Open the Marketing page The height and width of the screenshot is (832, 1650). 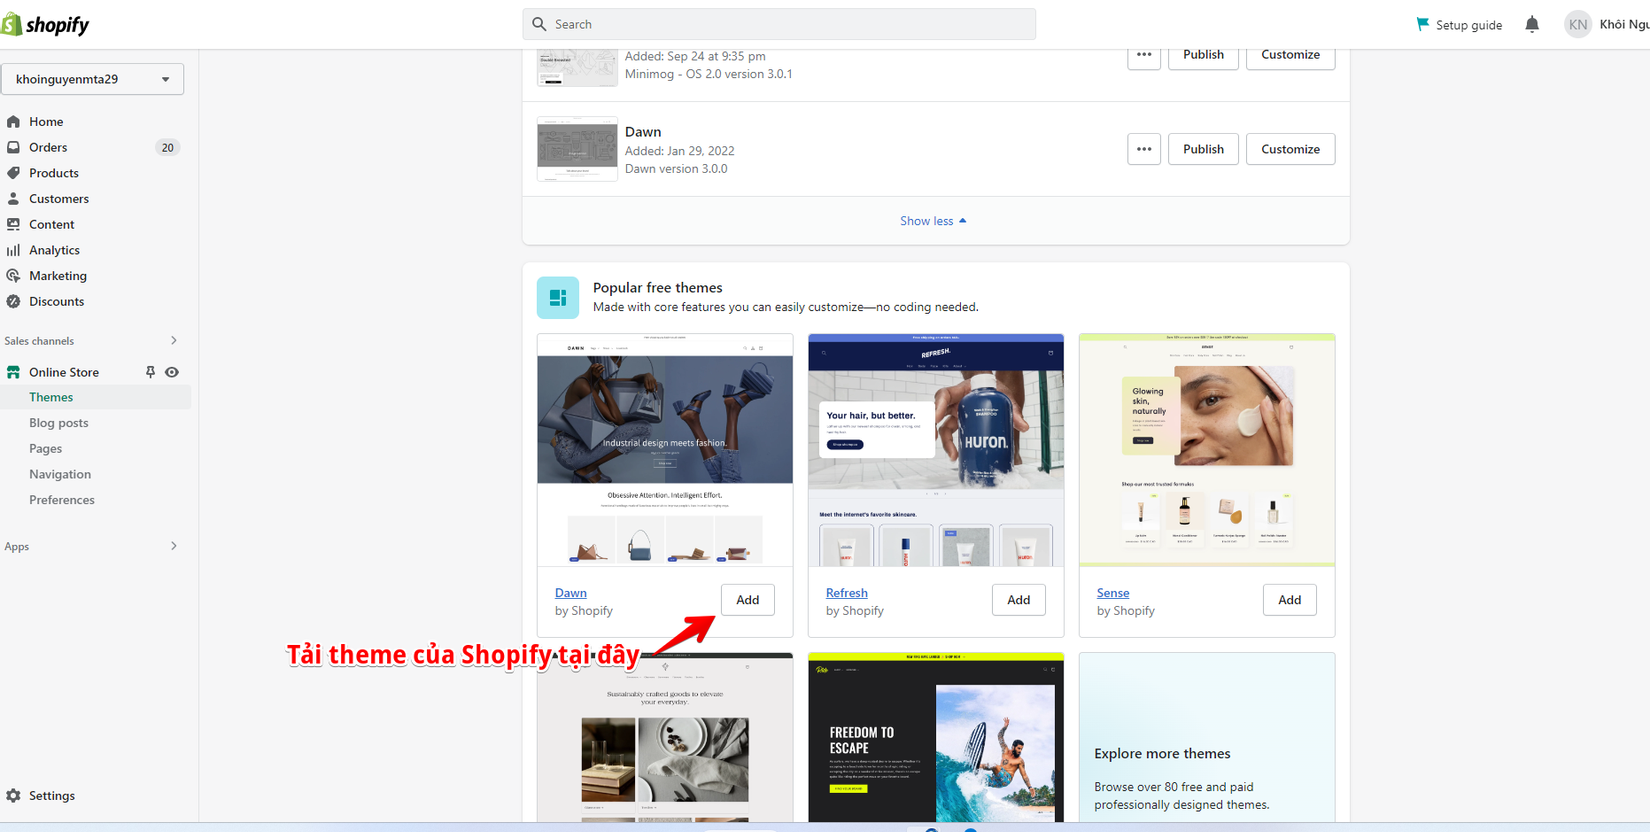(58, 276)
